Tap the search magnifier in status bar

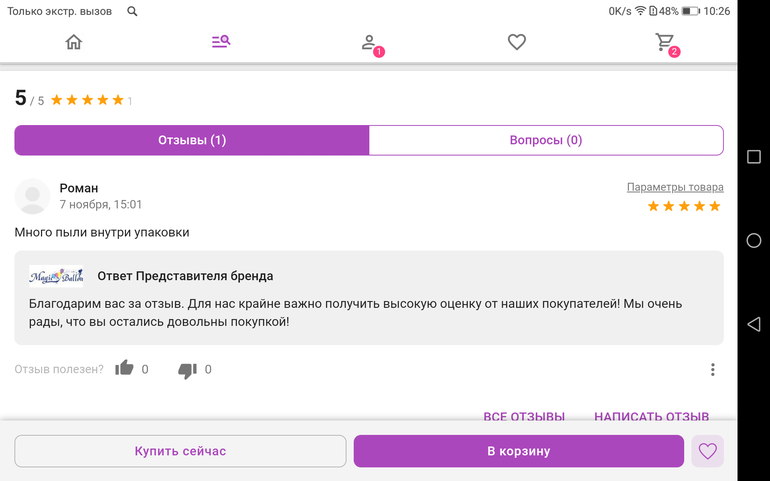(x=133, y=11)
